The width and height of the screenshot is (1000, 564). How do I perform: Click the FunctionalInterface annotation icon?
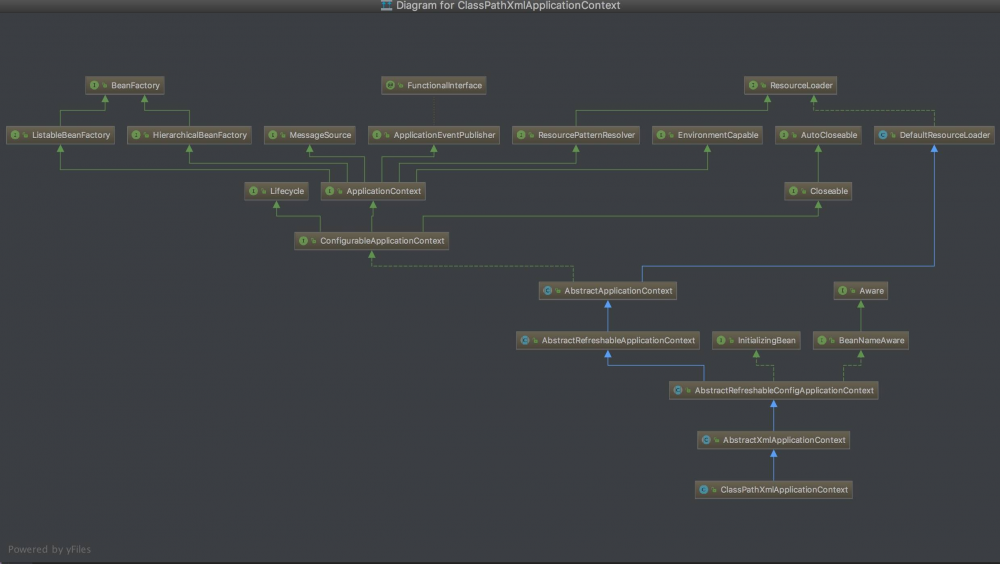click(x=390, y=85)
